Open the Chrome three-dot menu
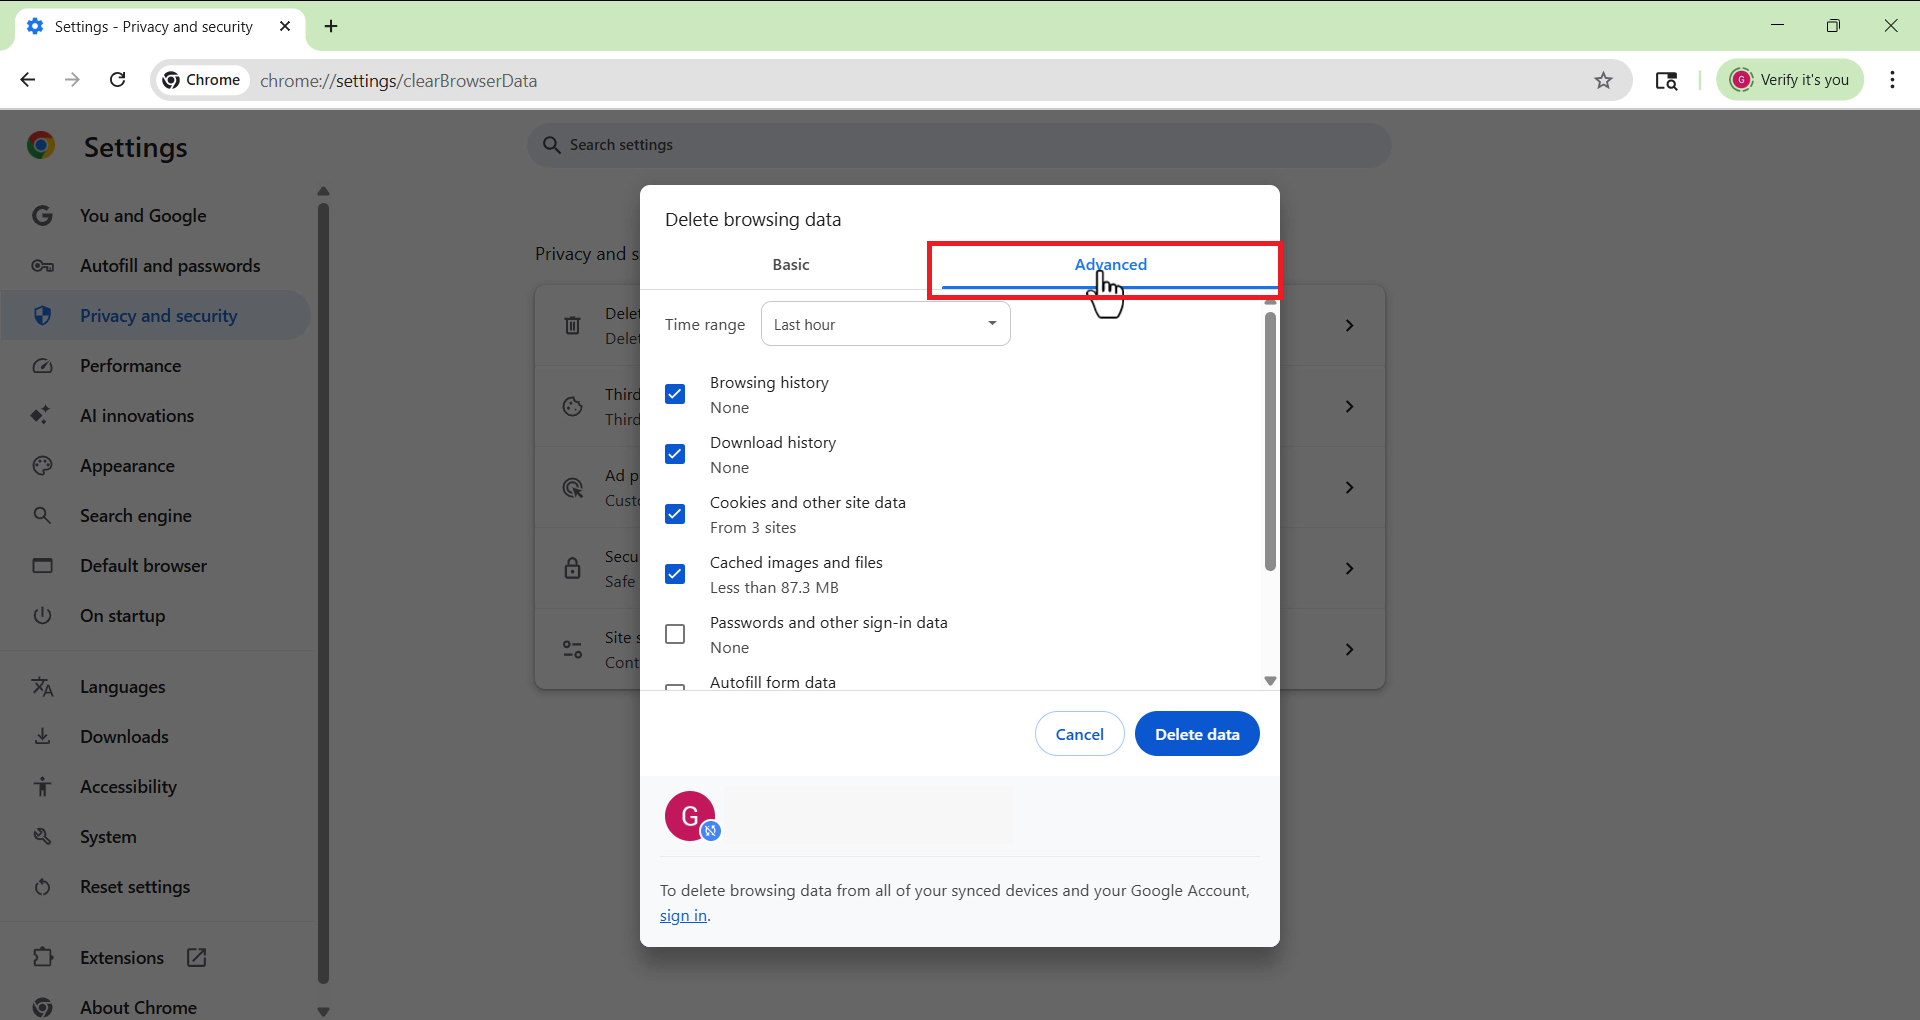Screen dimensions: 1920x1020 click(1892, 80)
